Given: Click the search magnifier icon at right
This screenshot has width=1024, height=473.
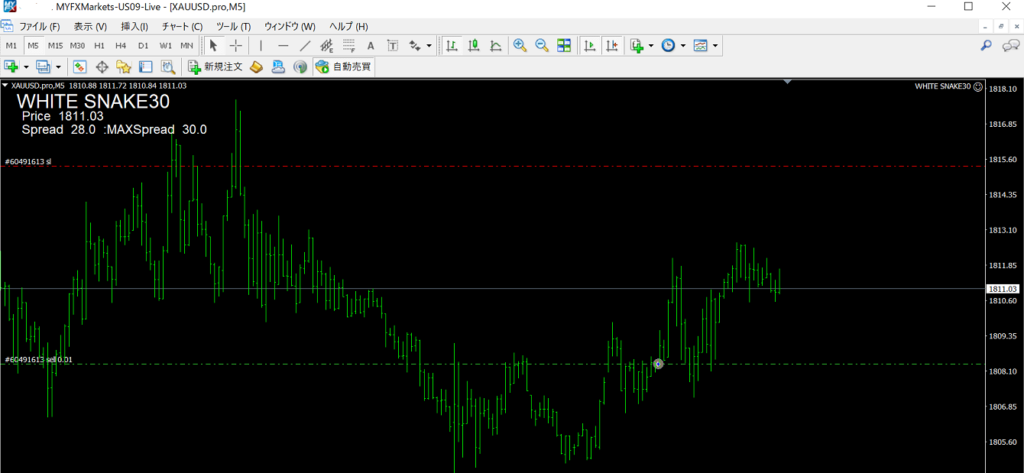Looking at the screenshot, I should (x=987, y=46).
